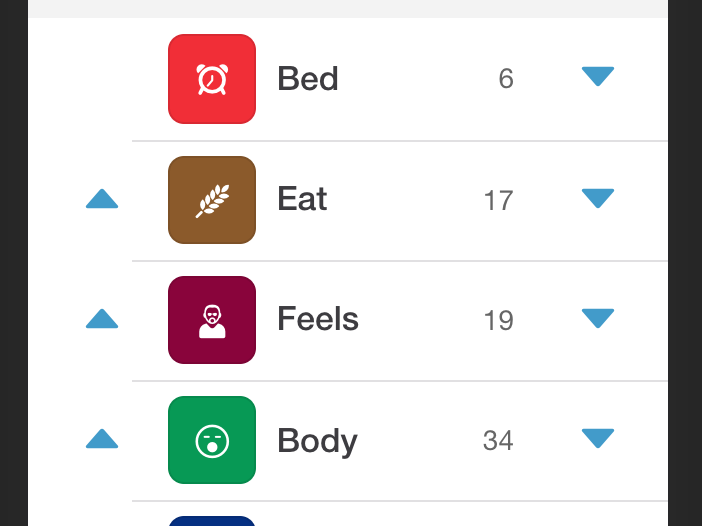The image size is (702, 526).
Task: Click the count 34 beside Body
Action: pos(498,440)
